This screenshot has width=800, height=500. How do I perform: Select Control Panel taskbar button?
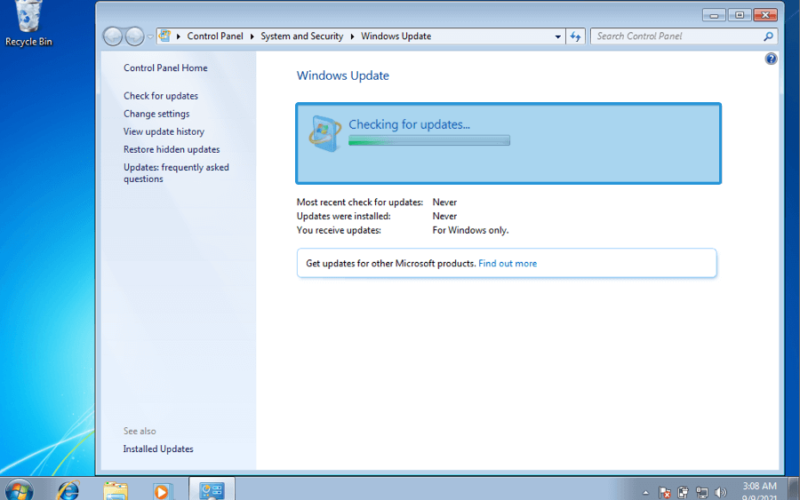tap(212, 489)
